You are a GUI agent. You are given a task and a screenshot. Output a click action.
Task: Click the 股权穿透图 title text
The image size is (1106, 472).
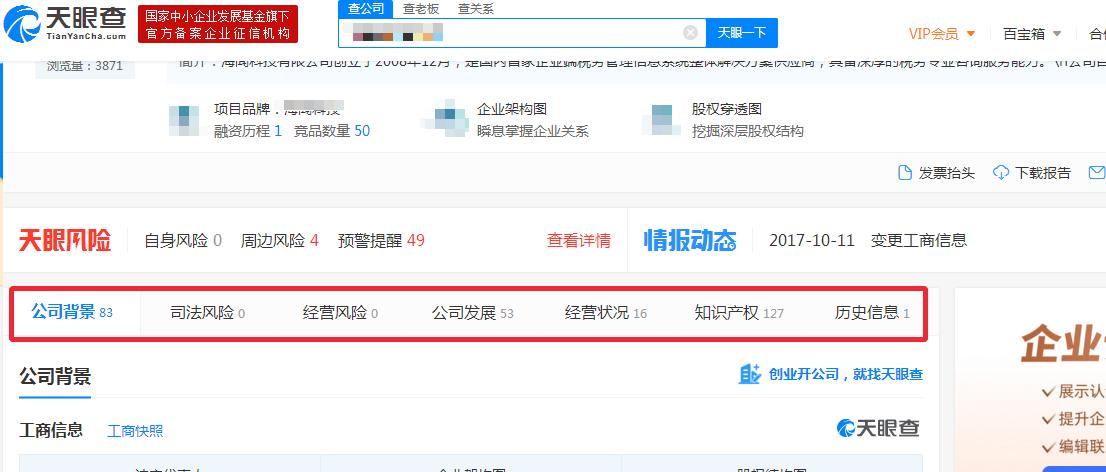[x=727, y=109]
